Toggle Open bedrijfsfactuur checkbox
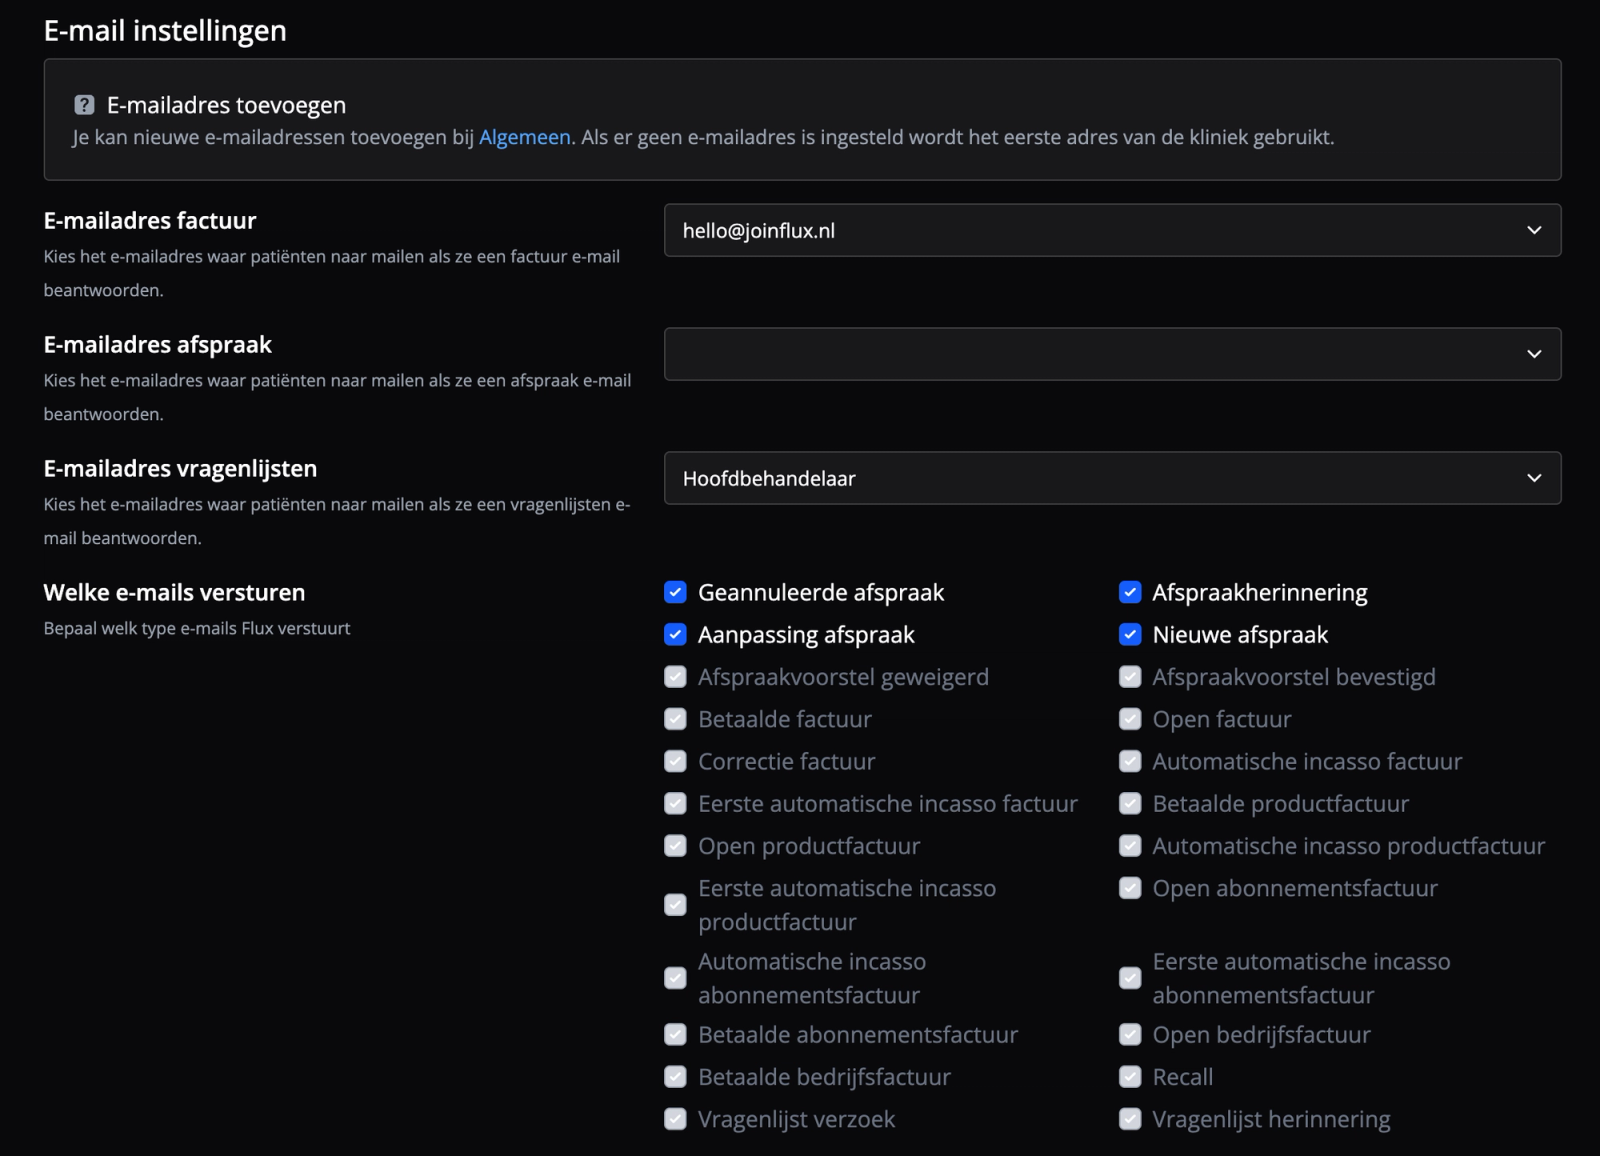Screen dimensions: 1600x1156 click(x=1130, y=1034)
